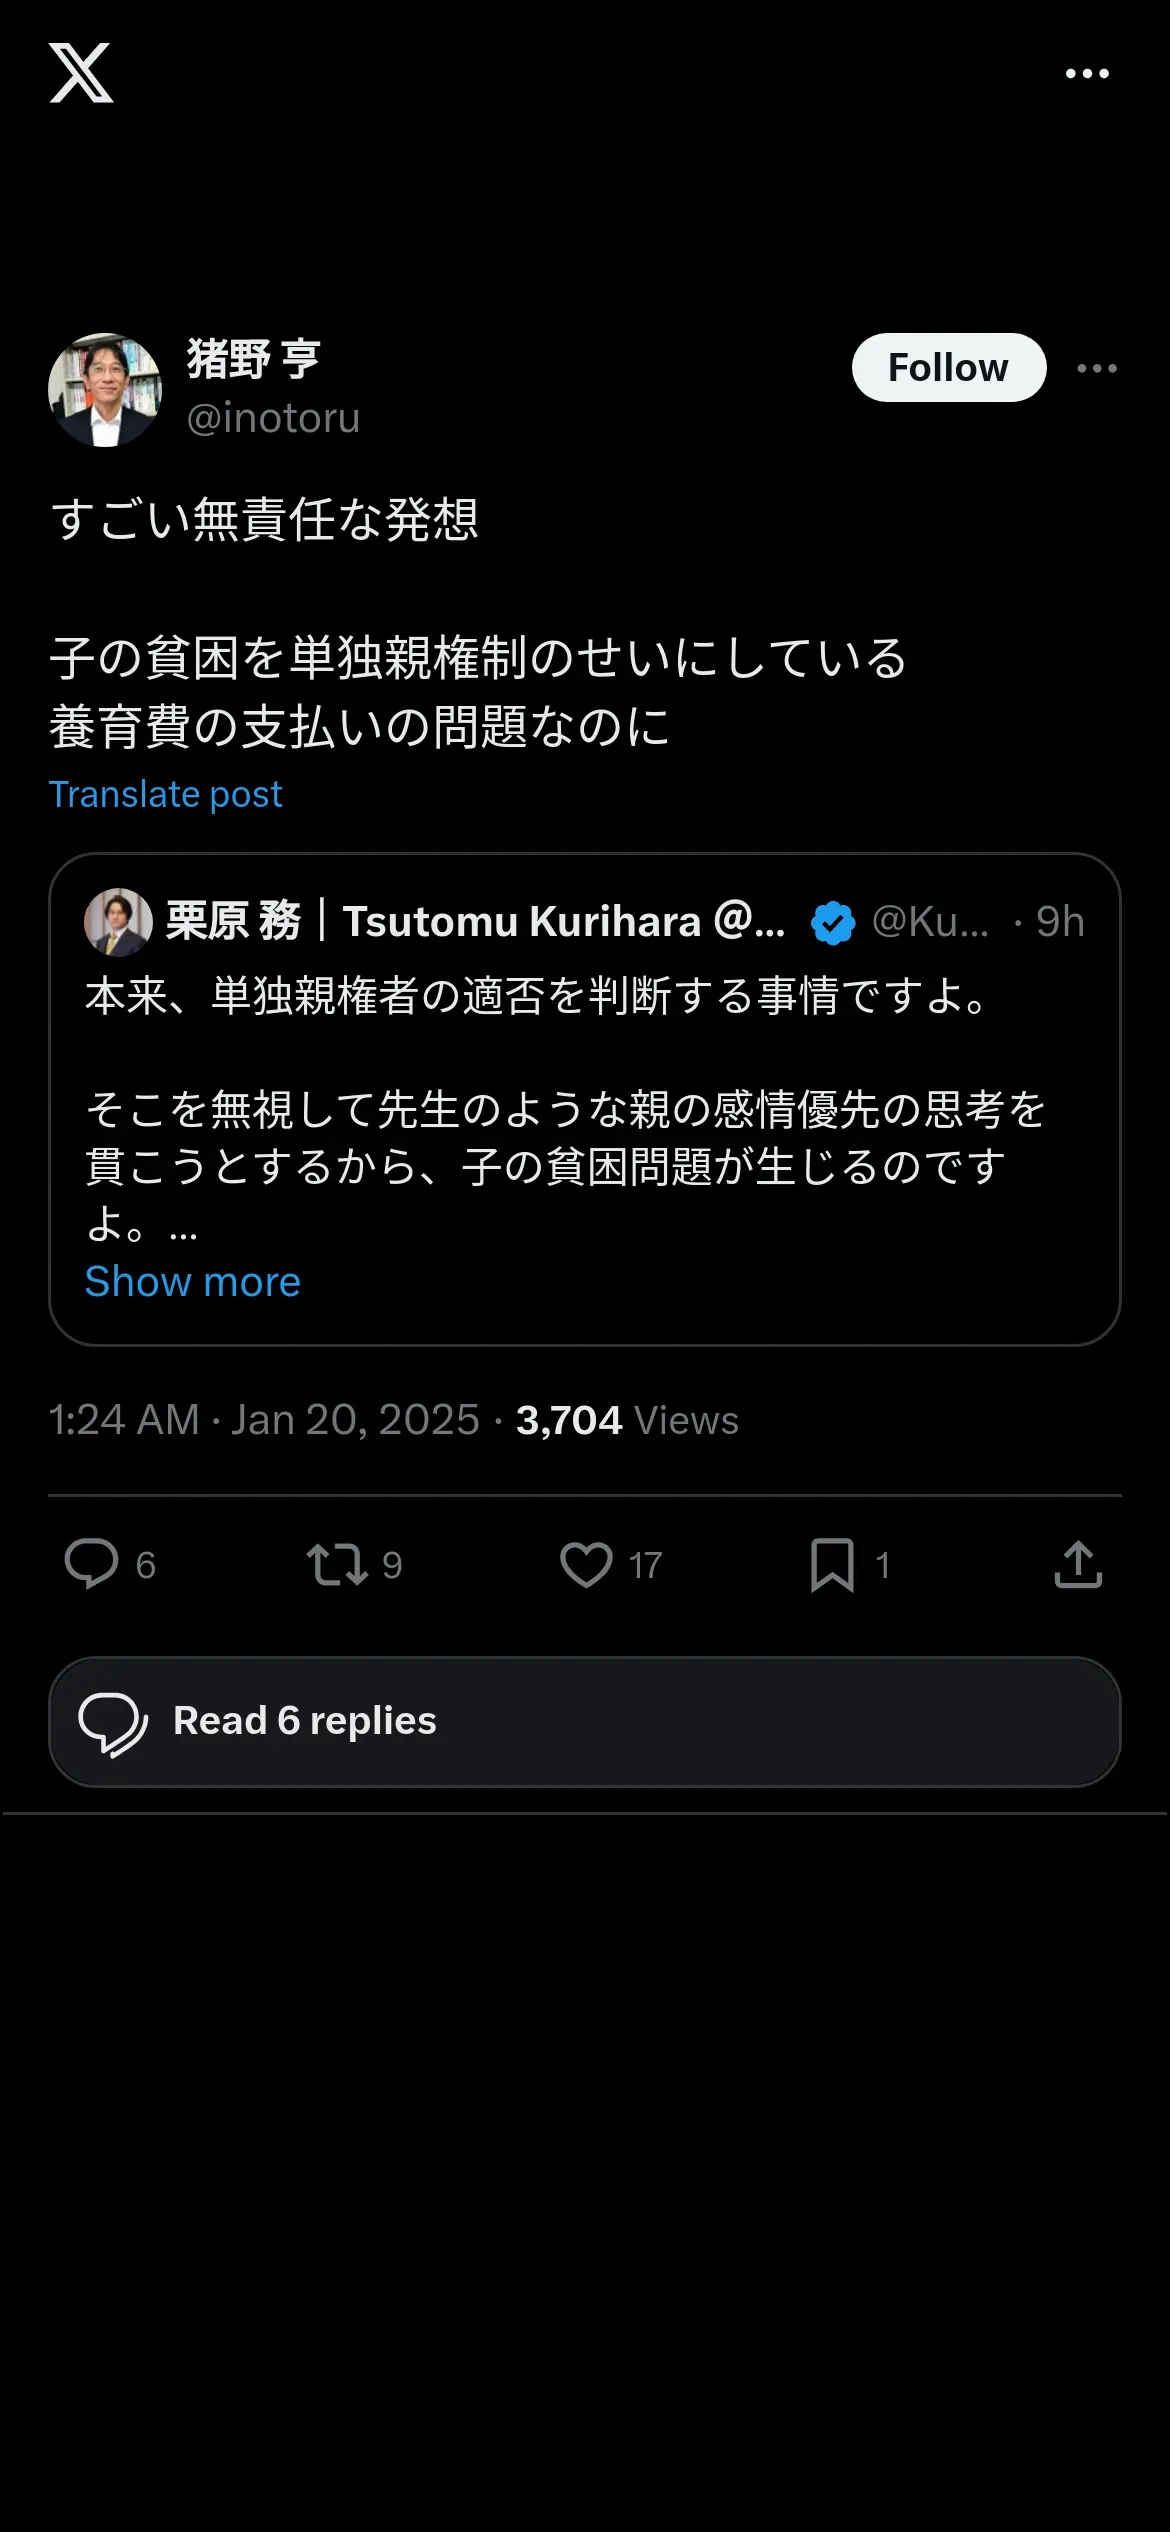Open the quoted post by Tsutomu Kurihara
Screen dimensions: 1170x2532
click(584, 1110)
